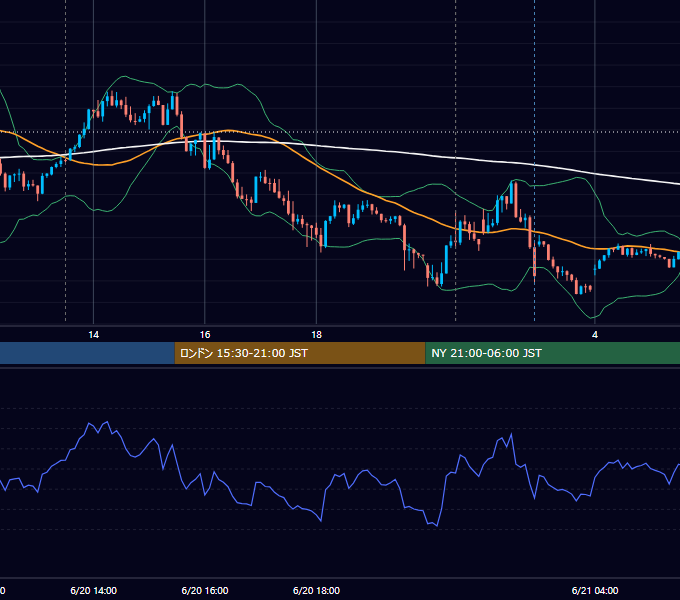Viewport: 680px width, 600px height.
Task: Click the 6/21 04:00 date label
Action: (x=595, y=590)
